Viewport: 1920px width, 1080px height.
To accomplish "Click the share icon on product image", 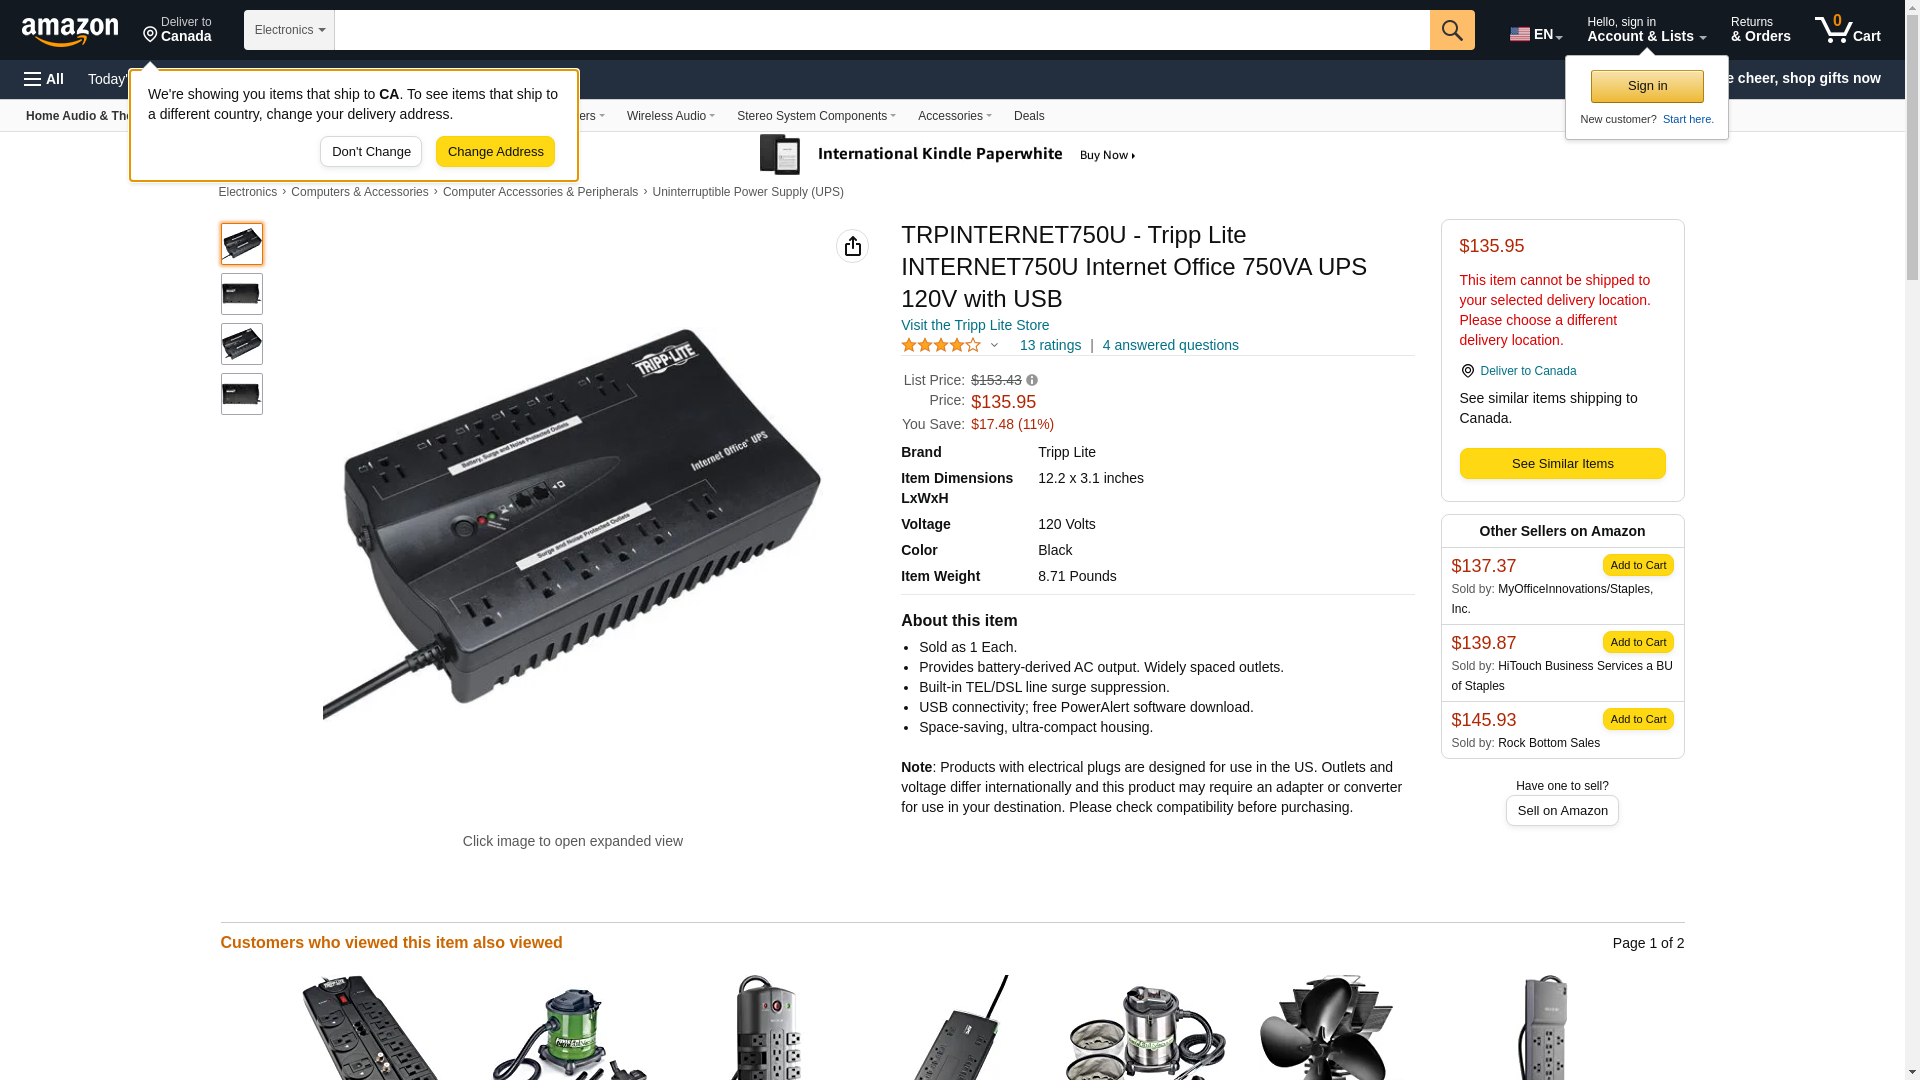I will (x=852, y=246).
